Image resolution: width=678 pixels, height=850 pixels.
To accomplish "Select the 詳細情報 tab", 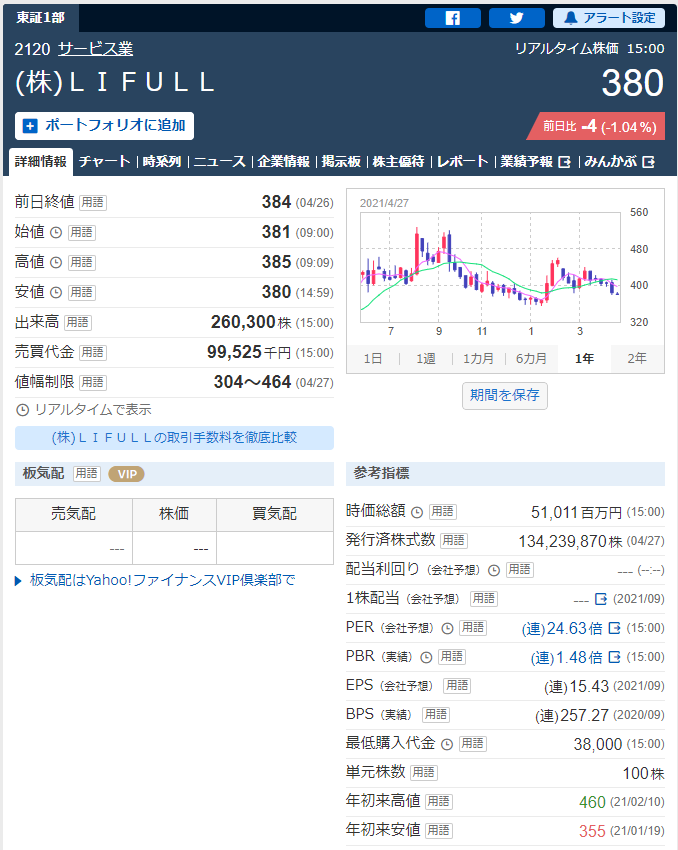I will point(41,162).
